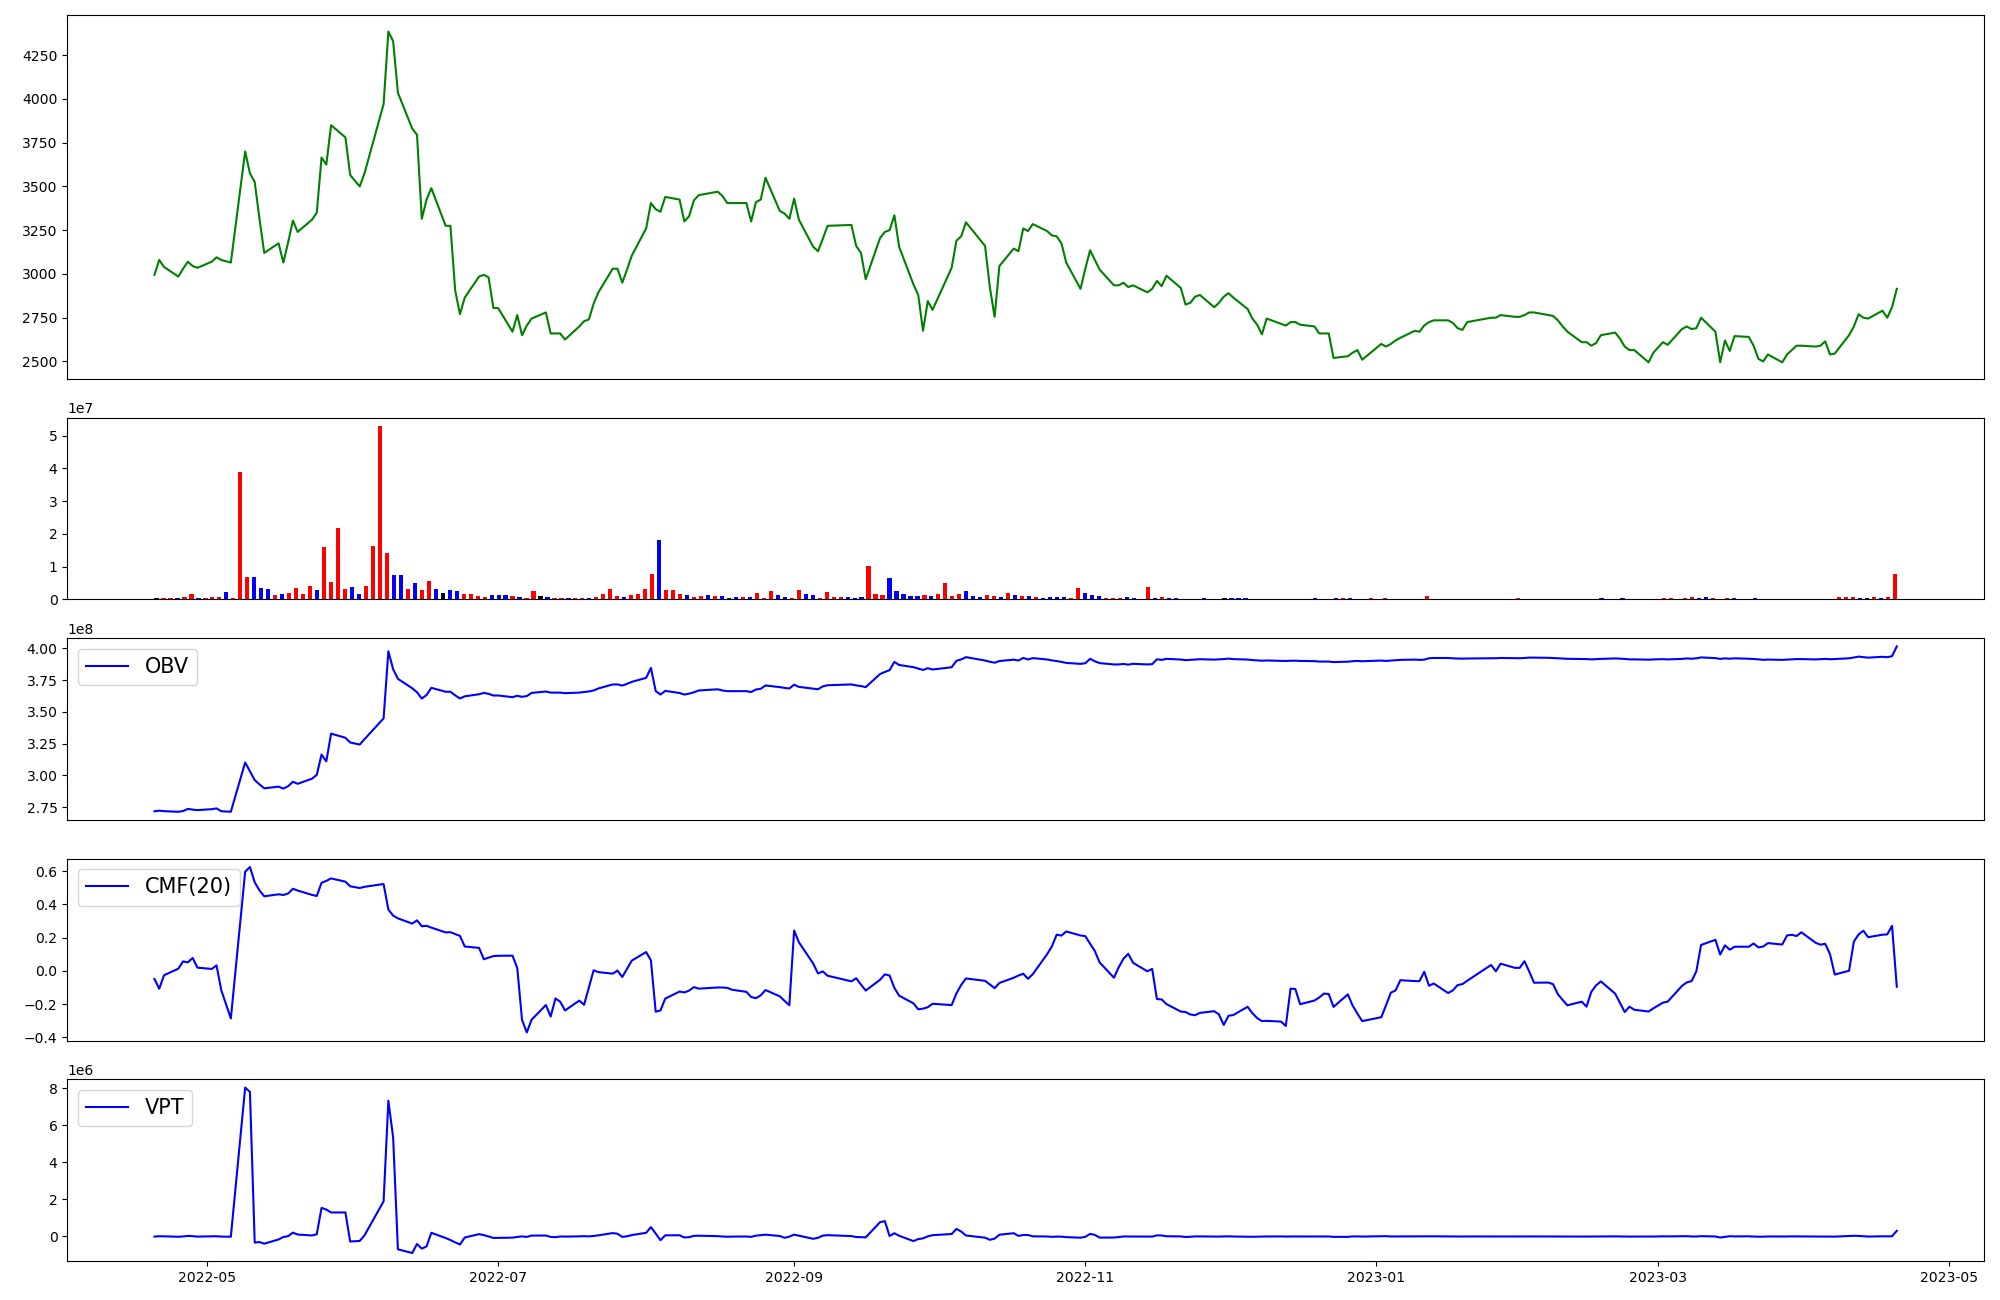Click the 2500 price axis tick label

[40, 362]
